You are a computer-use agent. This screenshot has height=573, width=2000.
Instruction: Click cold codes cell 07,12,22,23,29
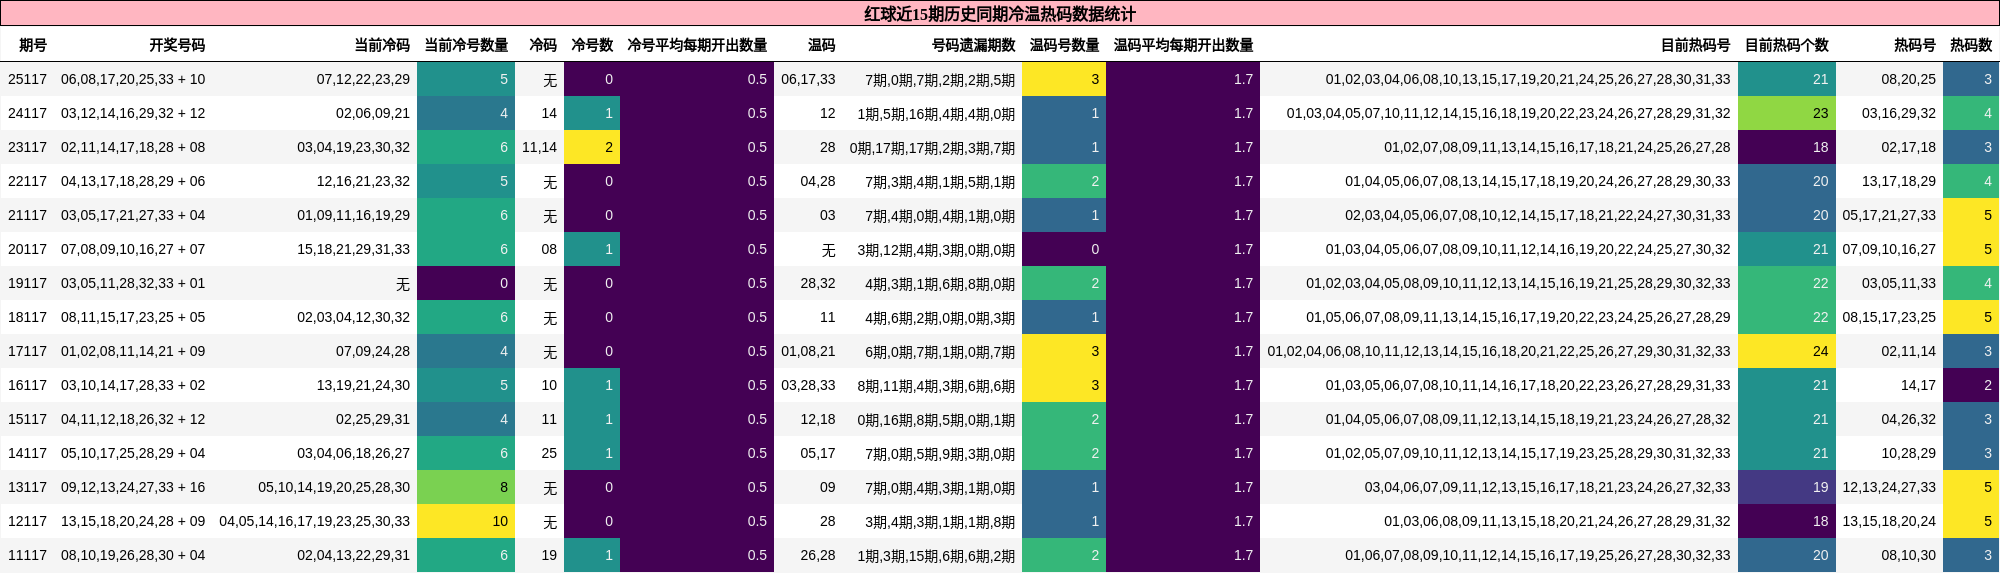(x=363, y=79)
